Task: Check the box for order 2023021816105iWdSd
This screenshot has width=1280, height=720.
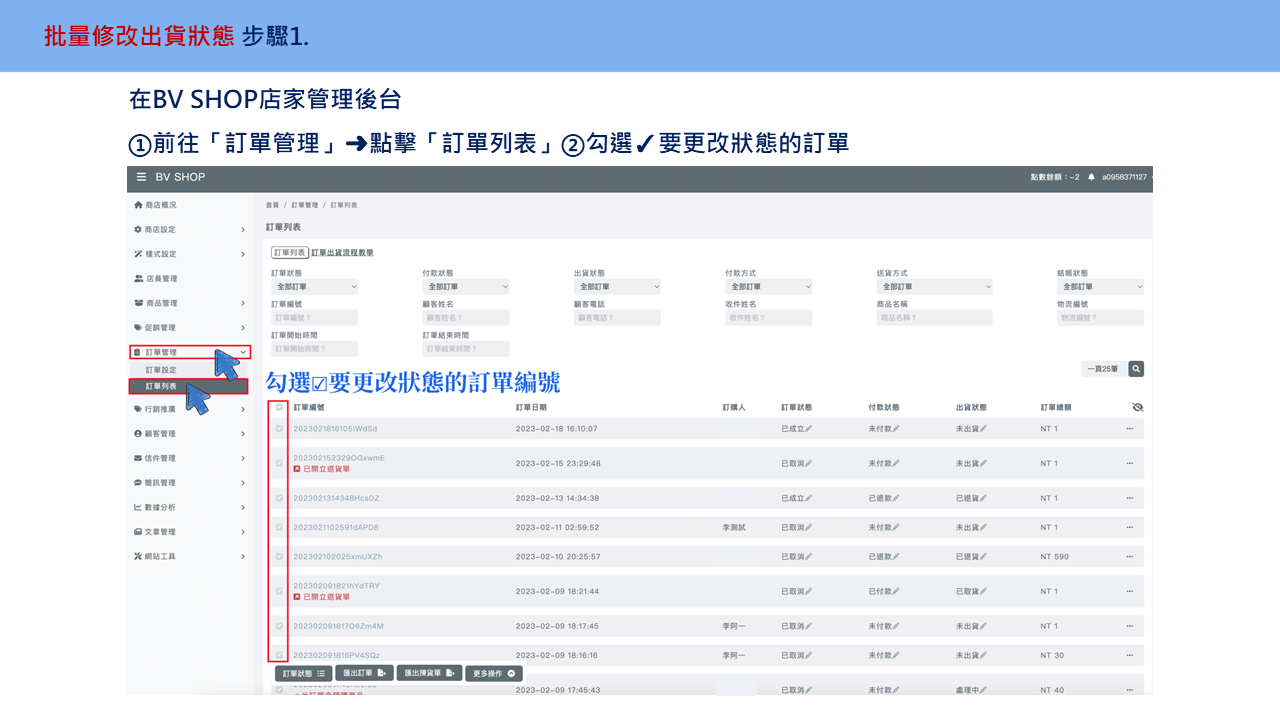Action: [279, 429]
